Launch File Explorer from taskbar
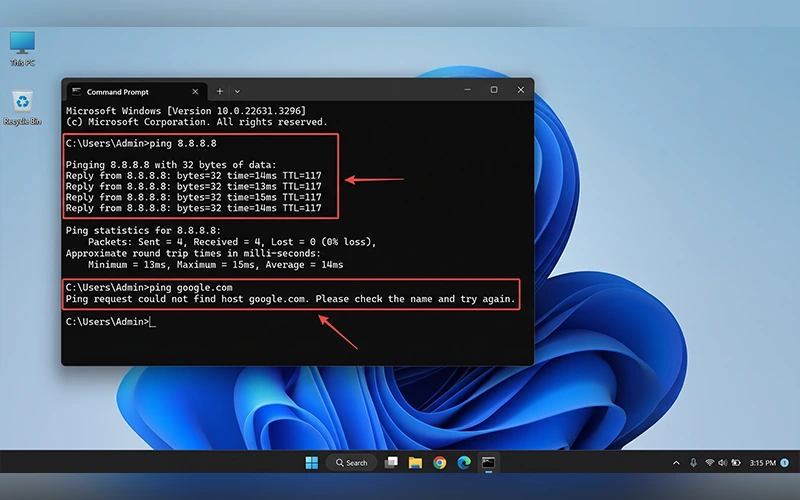The width and height of the screenshot is (800, 500). (415, 463)
